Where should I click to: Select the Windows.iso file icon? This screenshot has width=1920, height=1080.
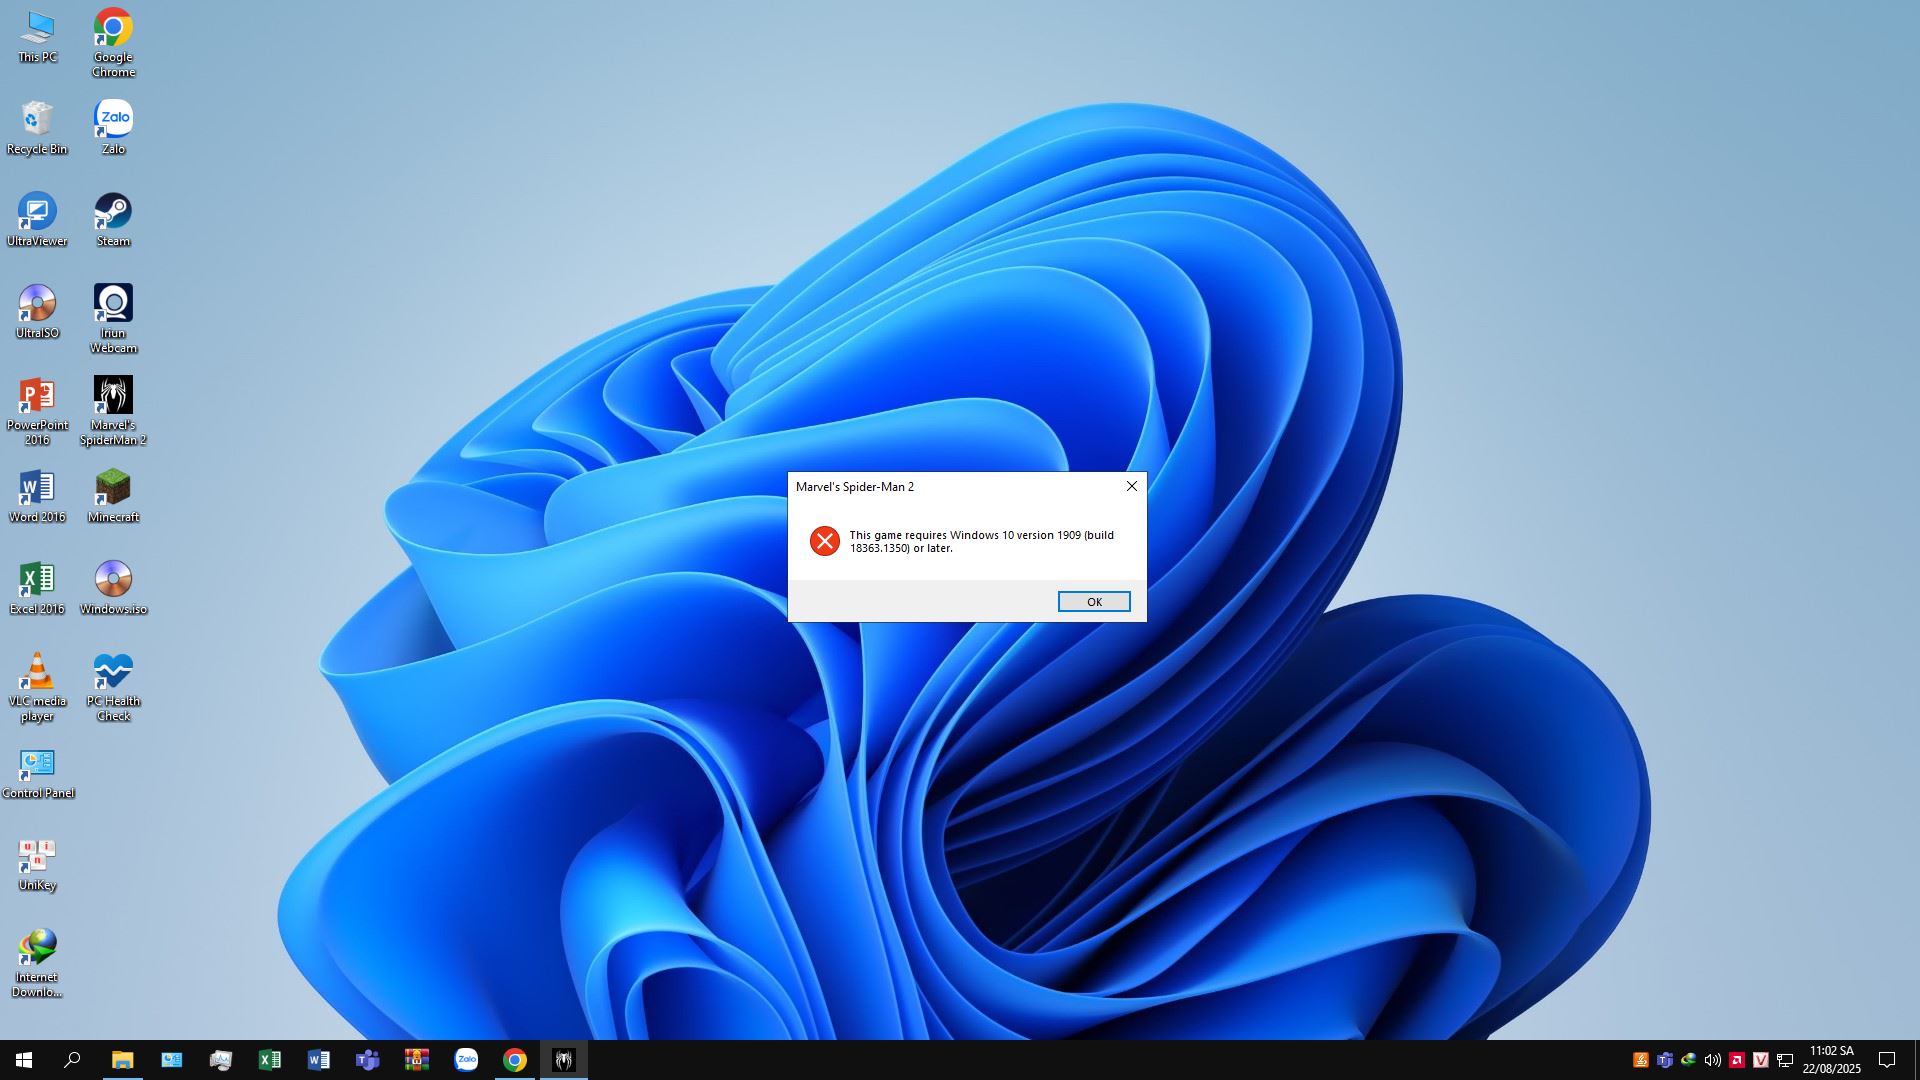113,581
